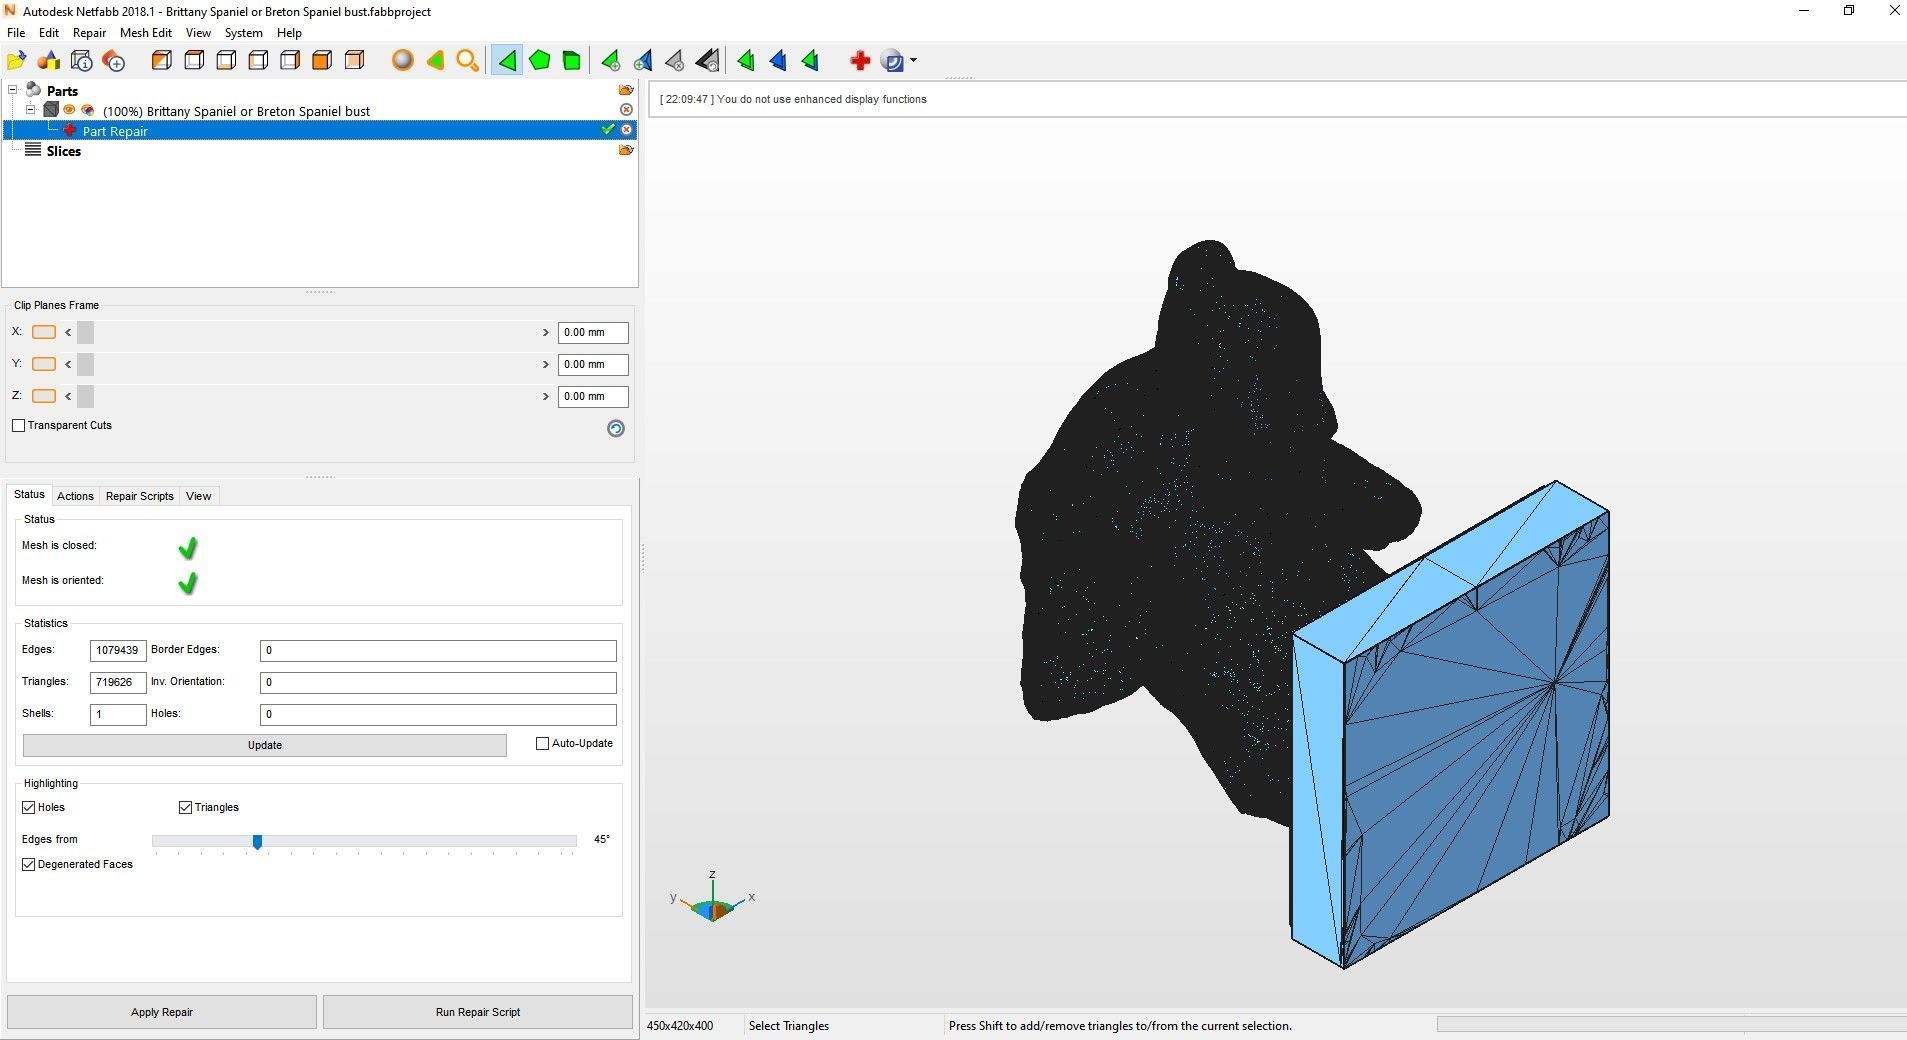
Task: Select the green cube shell selection tool
Action: [x=571, y=61]
